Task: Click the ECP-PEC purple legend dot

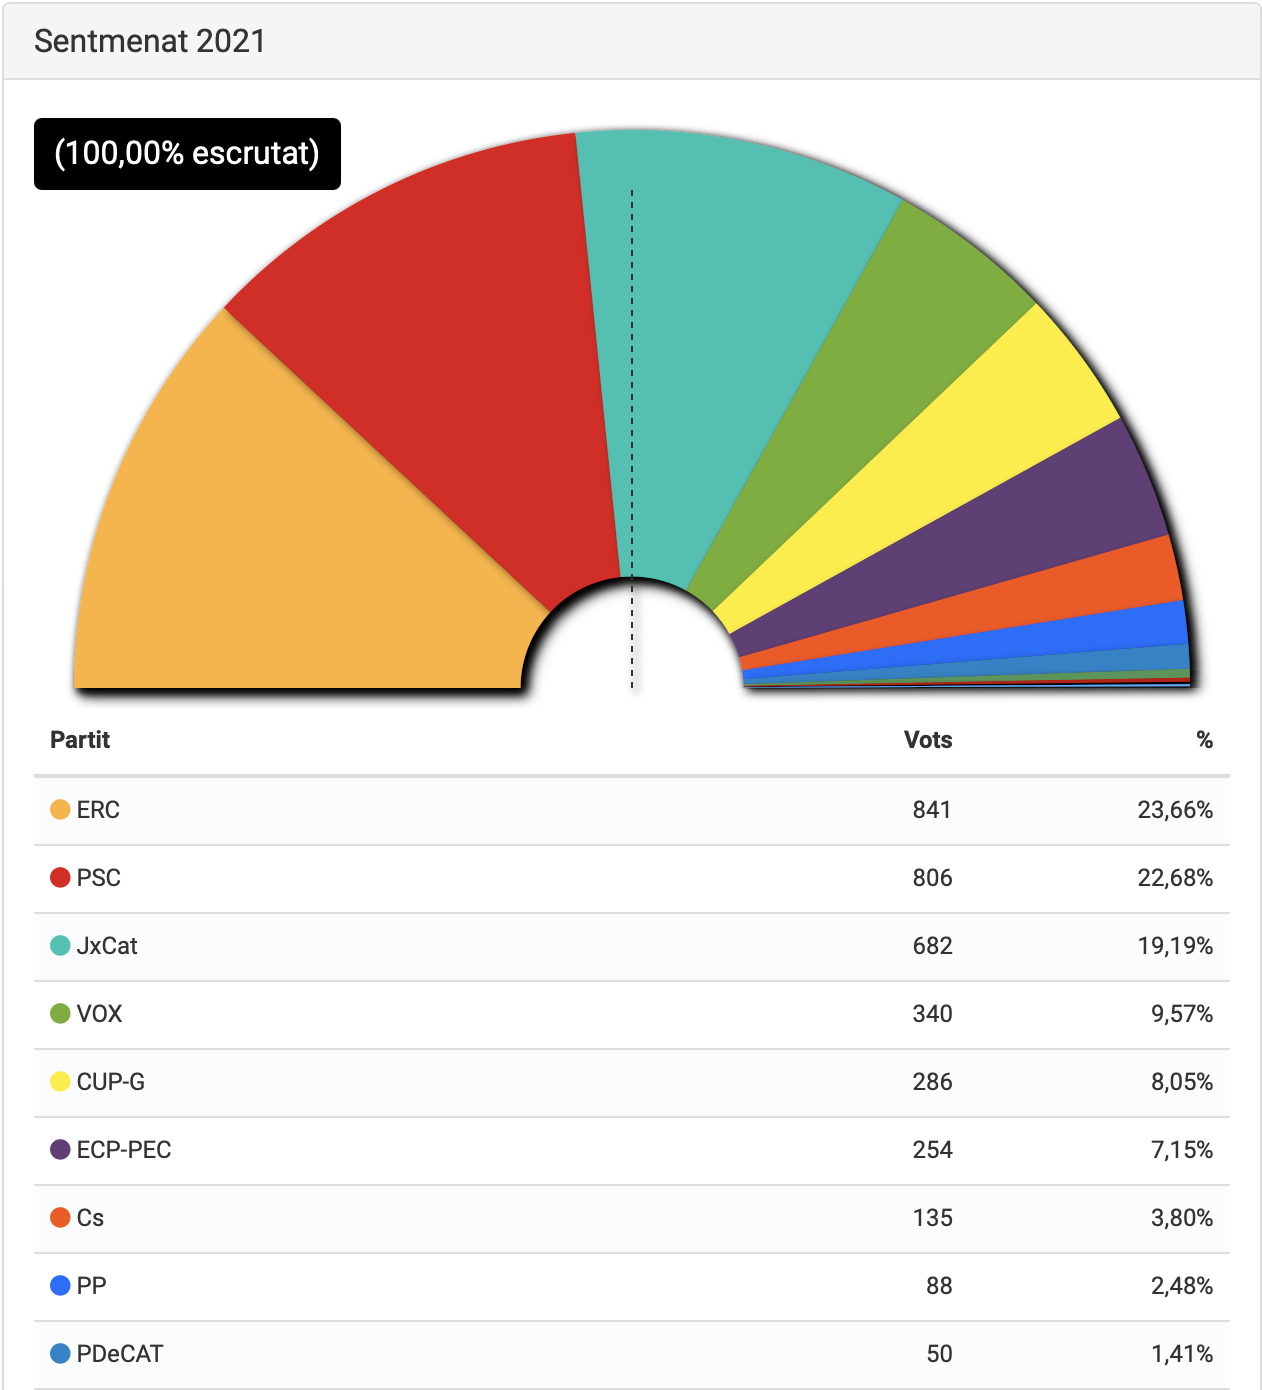Action: tap(60, 1150)
